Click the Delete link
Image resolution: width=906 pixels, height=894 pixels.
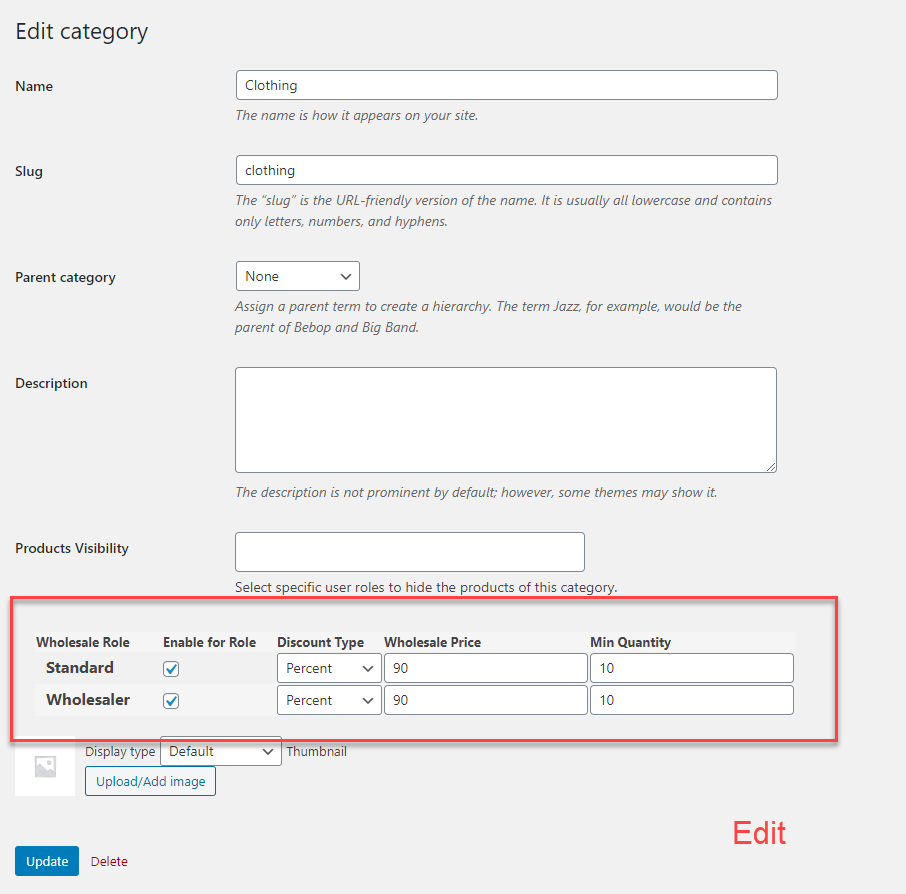pyautogui.click(x=109, y=861)
